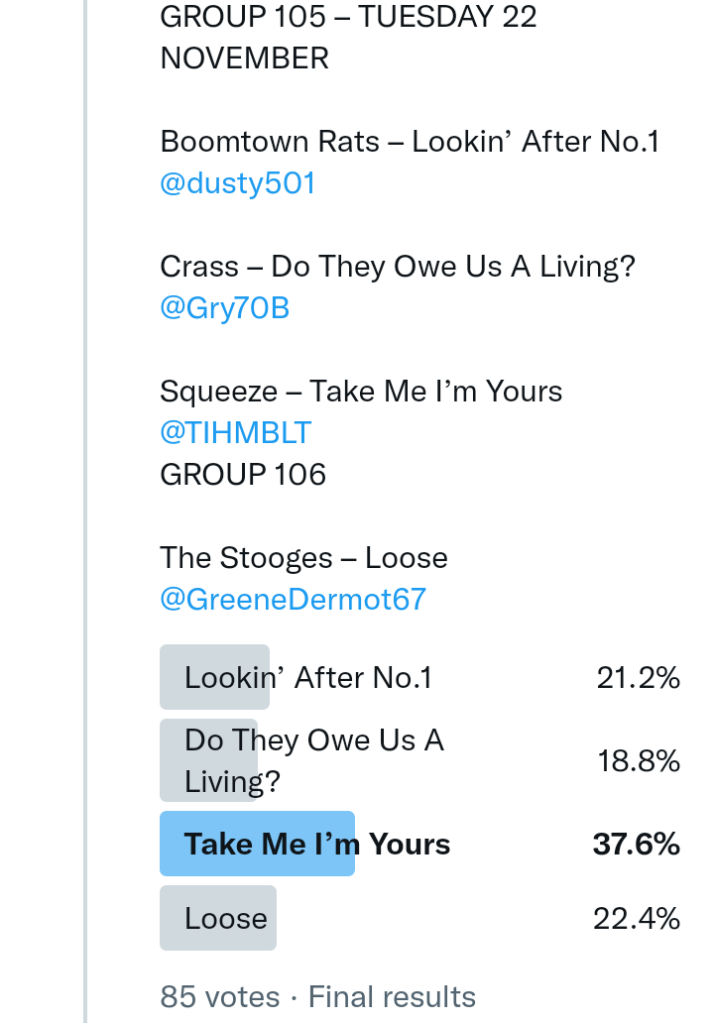714x1023 pixels.
Task: Open the @dusty501 profile mention
Action: [238, 183]
